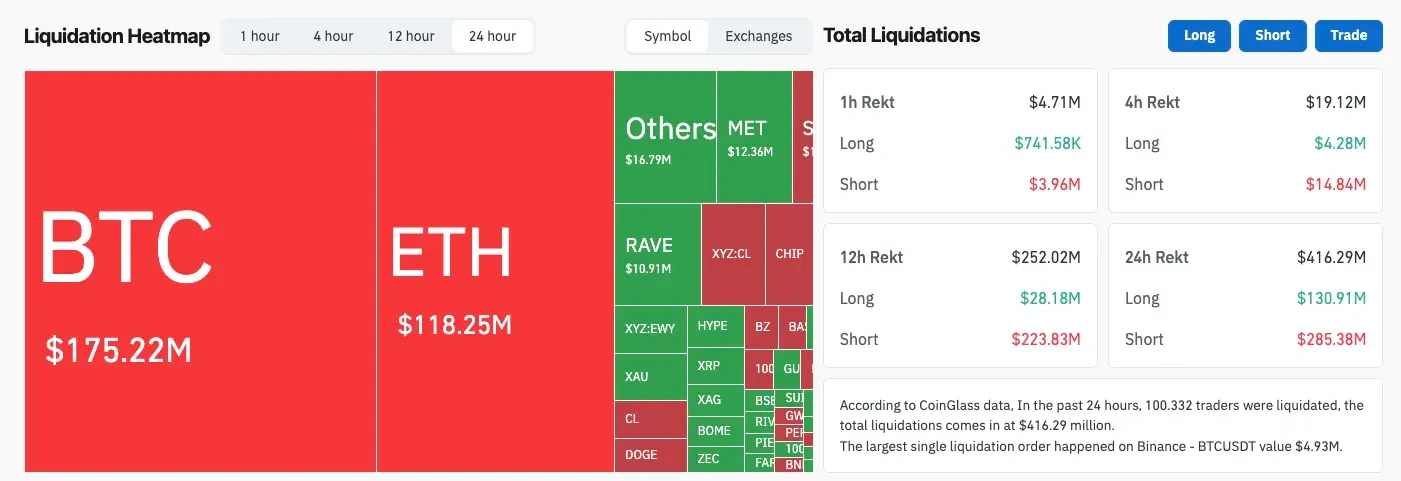Open the Trade button
Viewport: 1401px width, 481px height.
[1348, 35]
